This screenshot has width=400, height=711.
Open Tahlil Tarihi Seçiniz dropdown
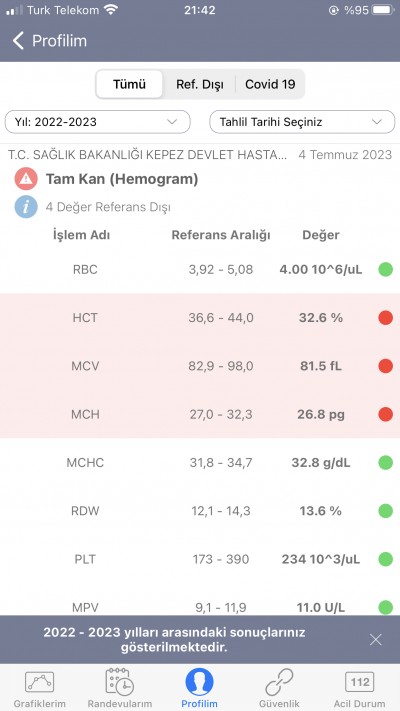(x=302, y=122)
